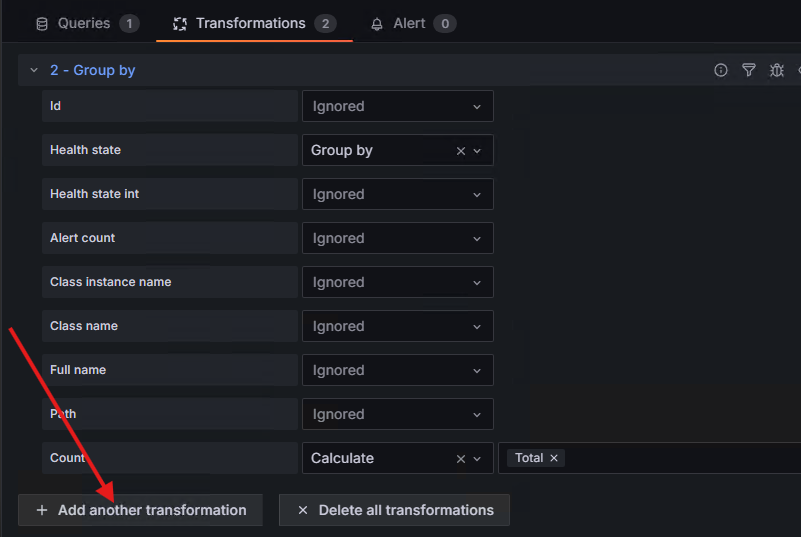801x537 pixels.
Task: Switch to the Alert tab
Action: click(x=412, y=23)
